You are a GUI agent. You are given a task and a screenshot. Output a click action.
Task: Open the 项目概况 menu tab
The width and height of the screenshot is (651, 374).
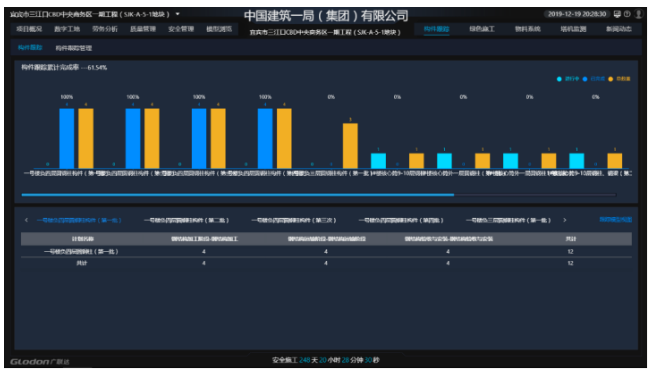pyautogui.click(x=29, y=29)
